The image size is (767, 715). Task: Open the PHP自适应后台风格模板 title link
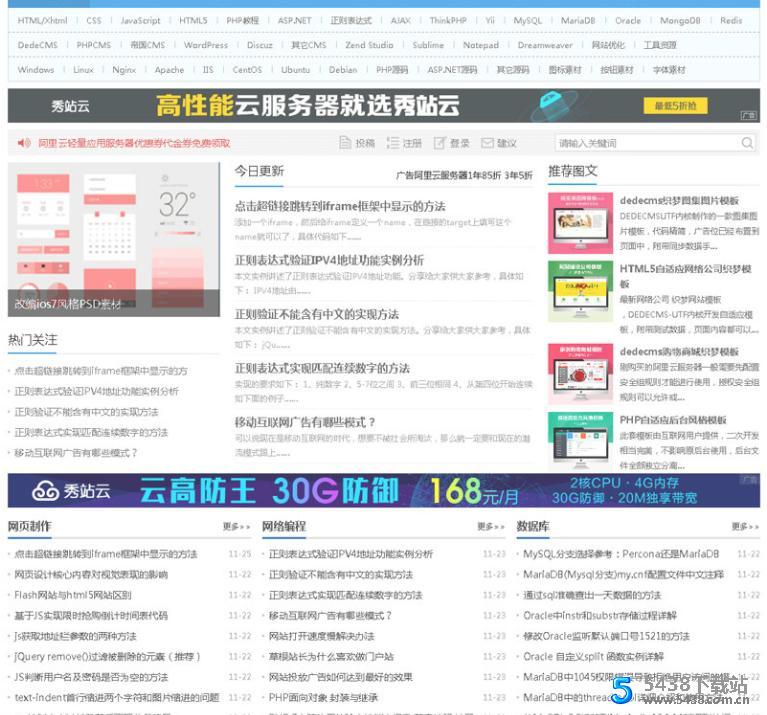673,420
